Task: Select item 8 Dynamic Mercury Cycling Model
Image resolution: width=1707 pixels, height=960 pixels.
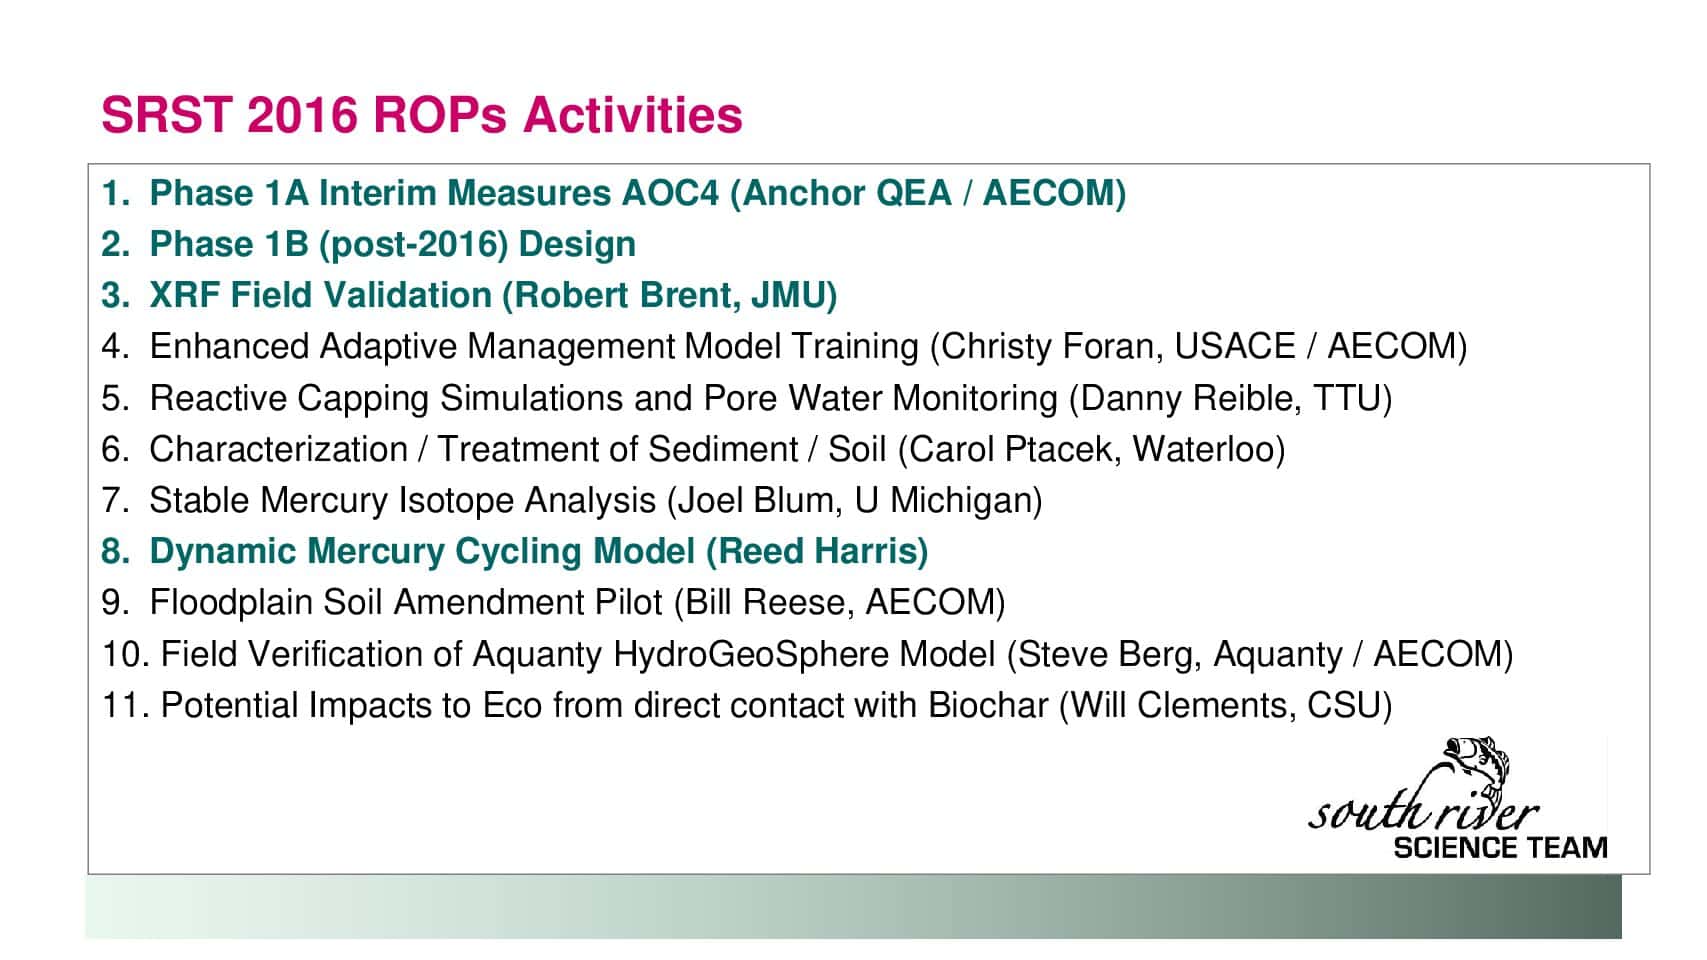Action: point(515,551)
